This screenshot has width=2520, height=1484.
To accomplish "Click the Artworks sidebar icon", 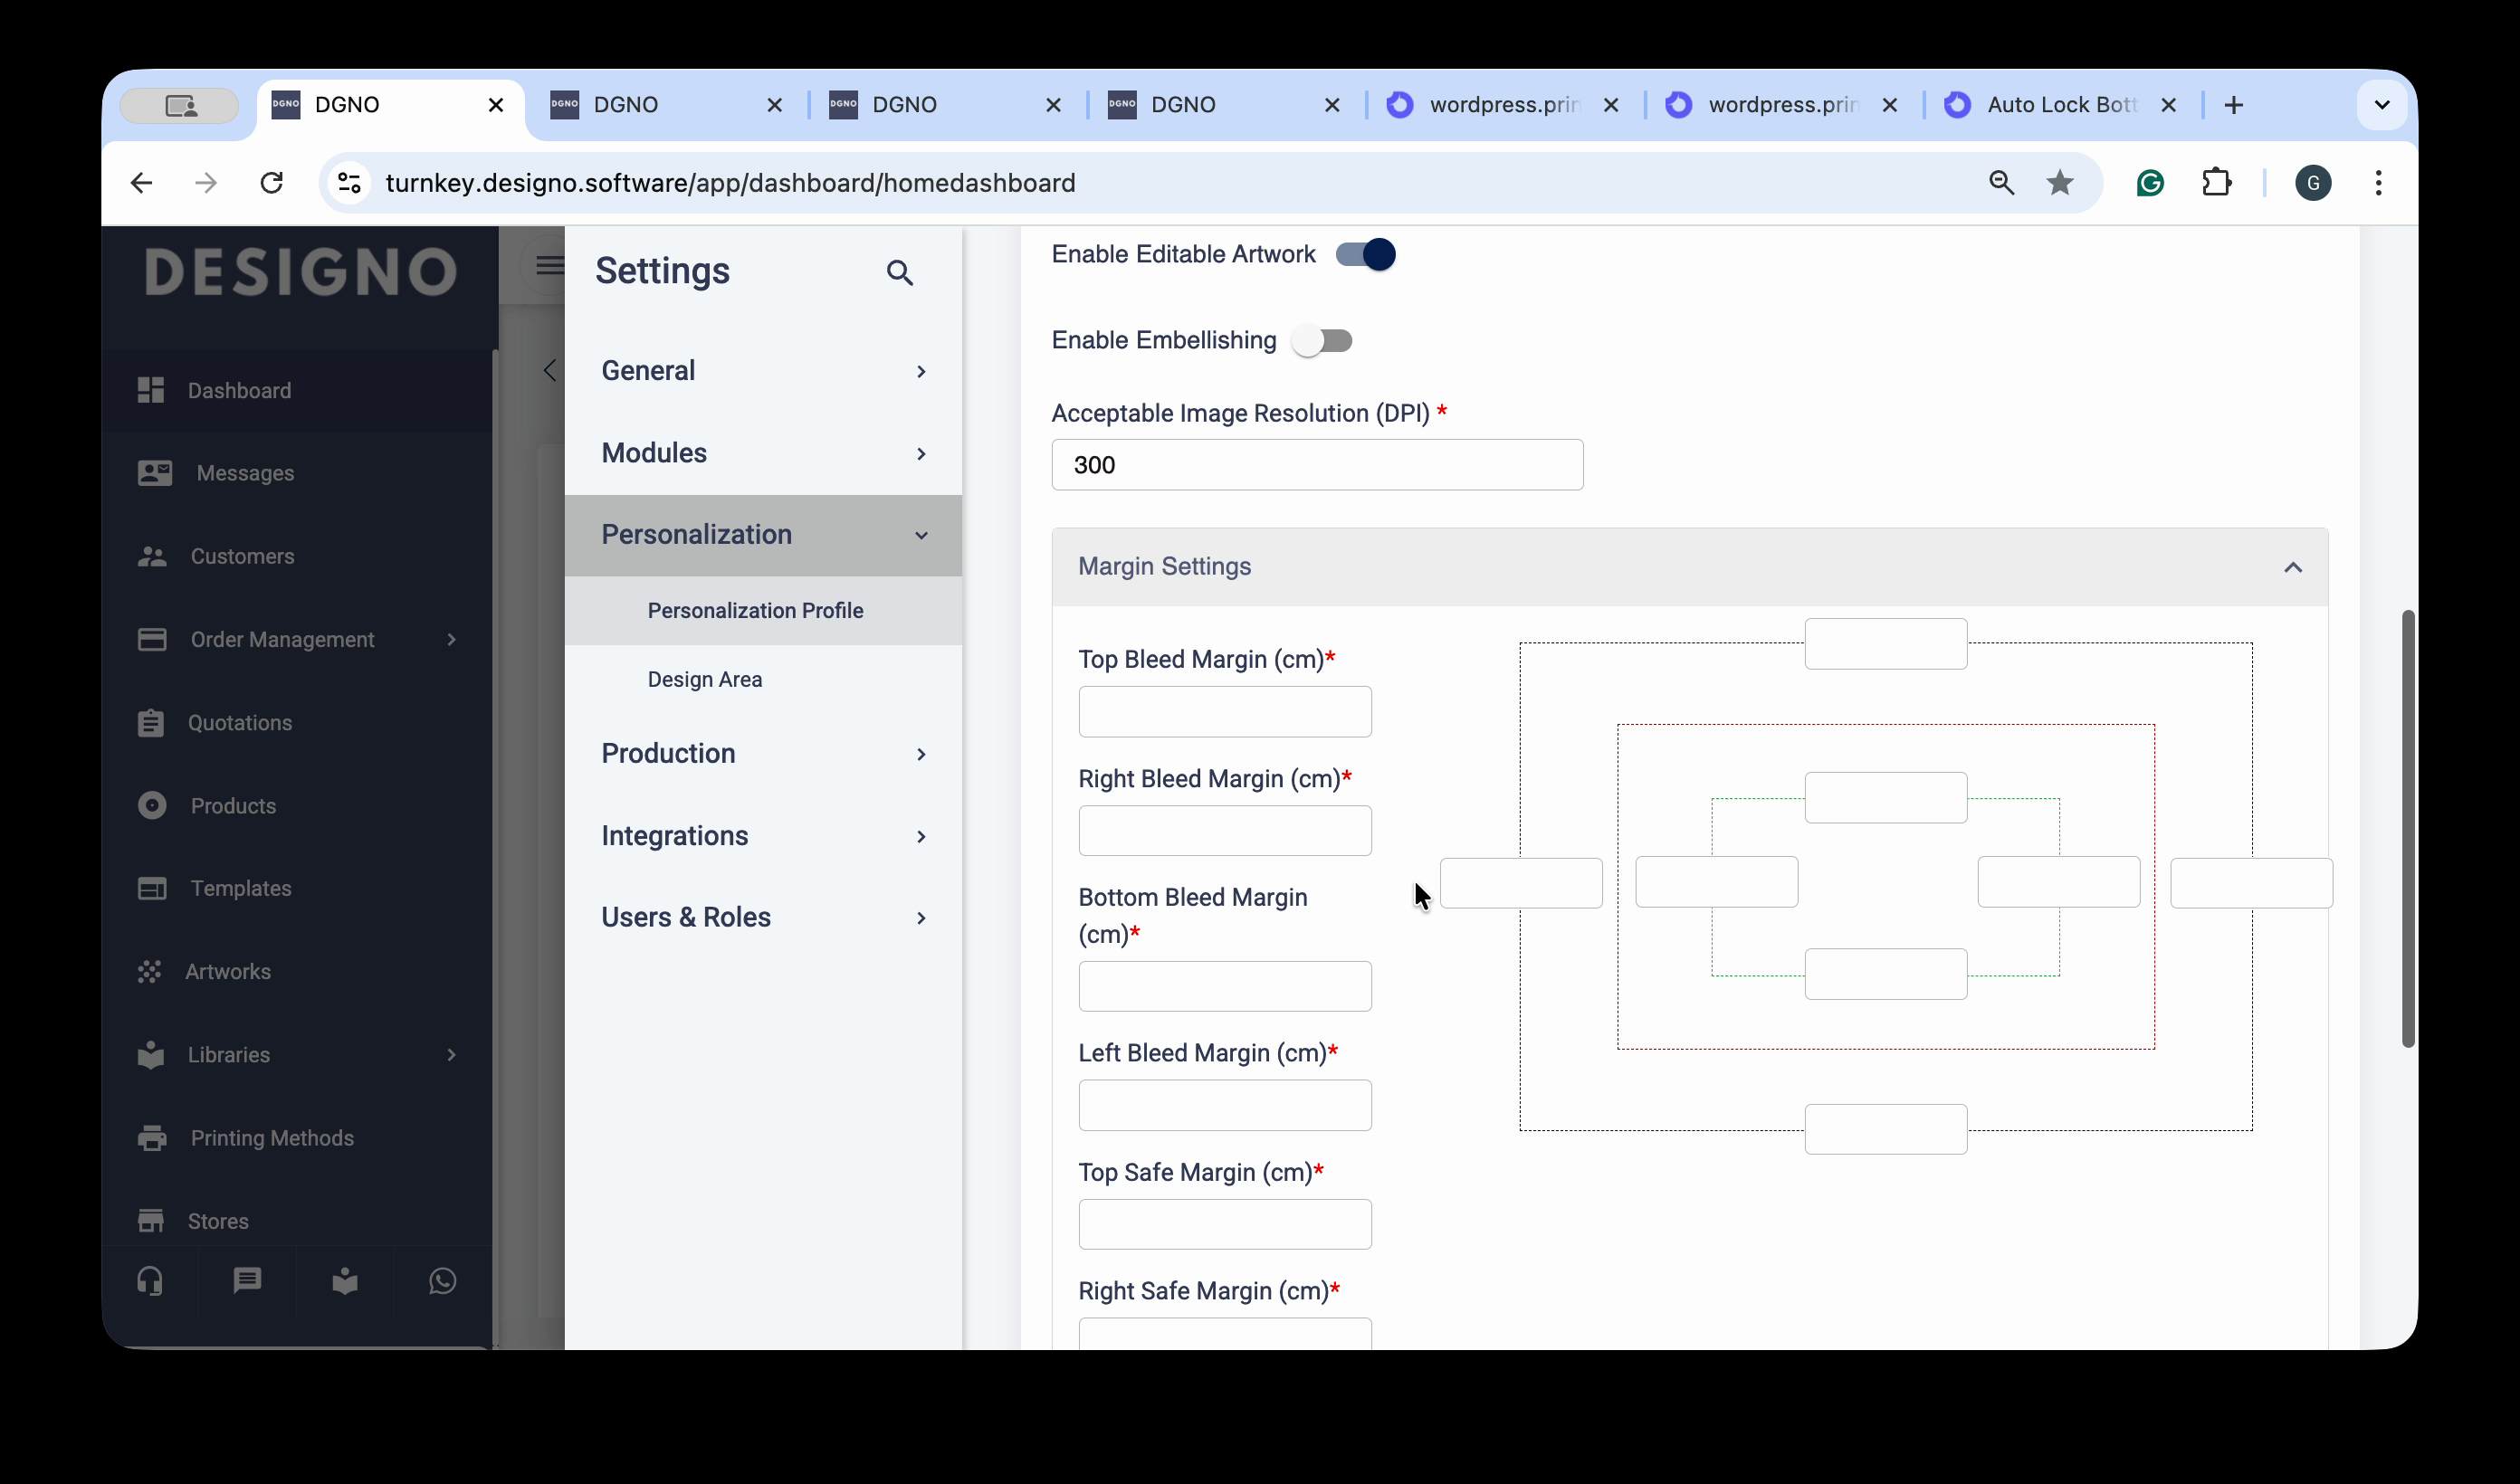I will [150, 971].
